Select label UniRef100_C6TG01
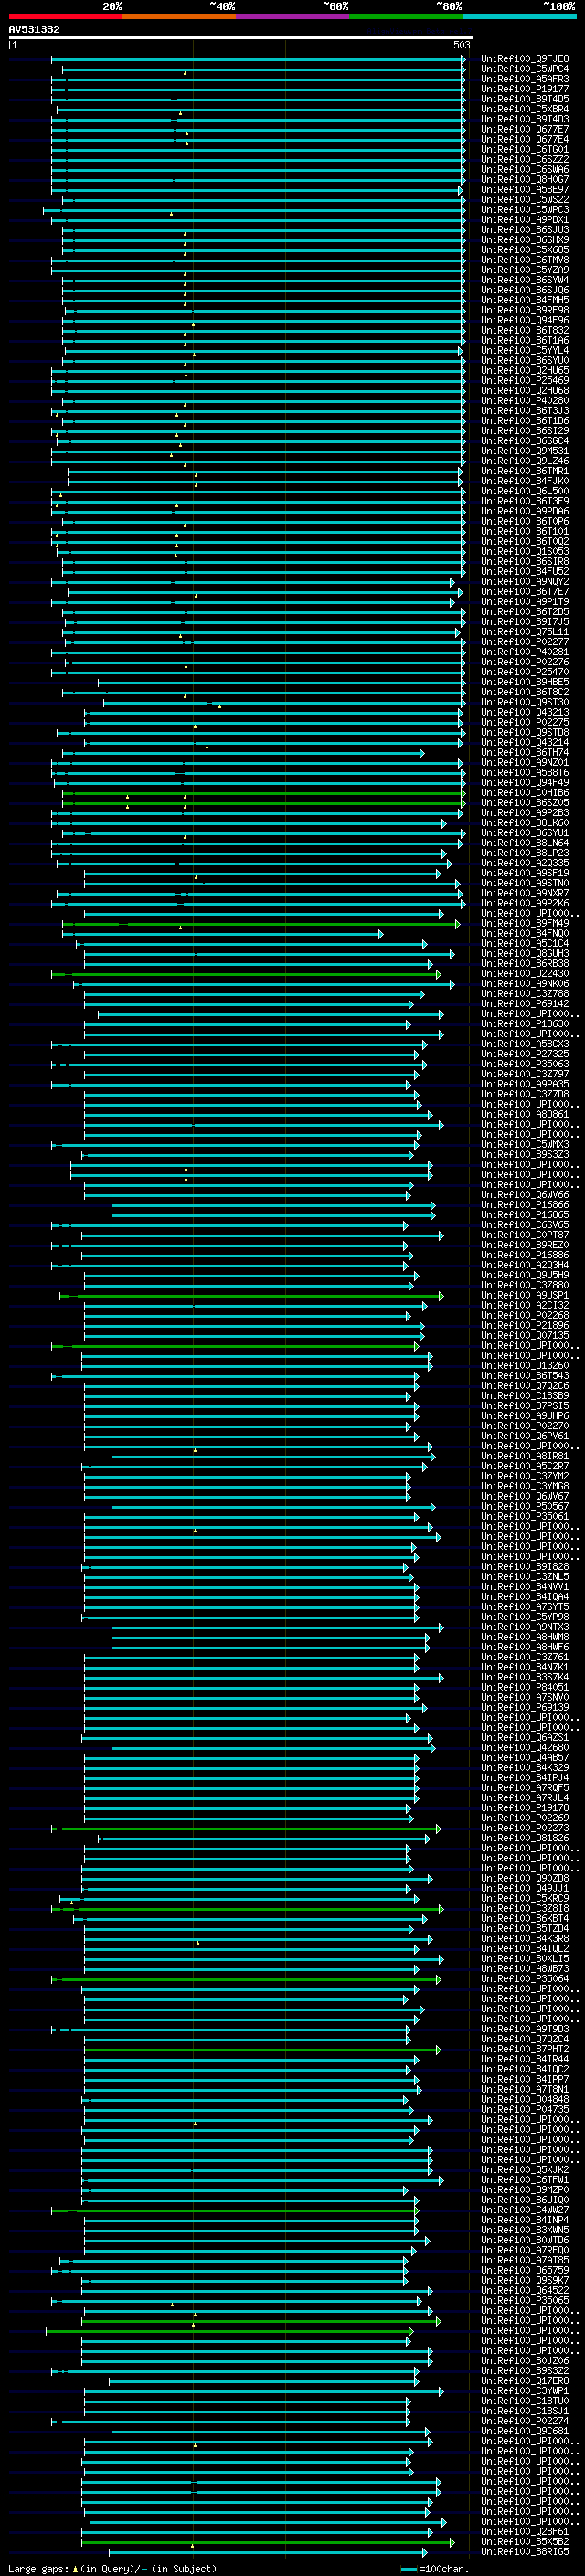The image size is (585, 2576). point(524,149)
